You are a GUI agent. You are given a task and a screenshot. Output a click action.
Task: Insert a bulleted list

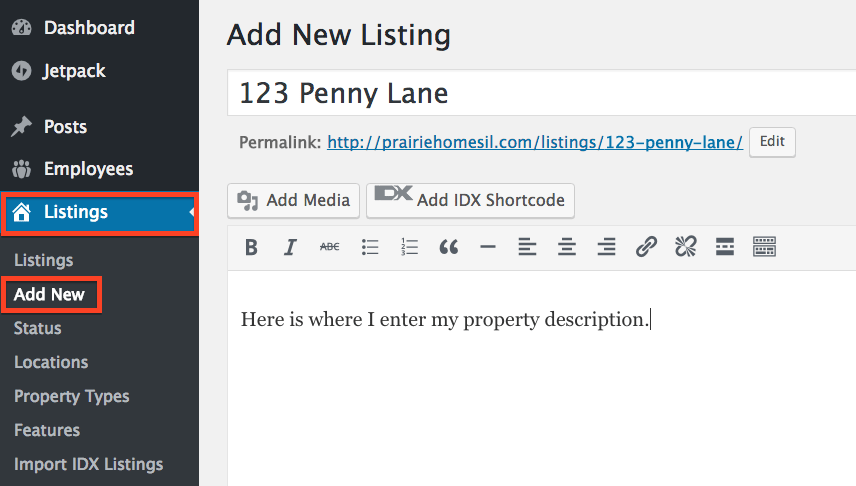tap(370, 247)
